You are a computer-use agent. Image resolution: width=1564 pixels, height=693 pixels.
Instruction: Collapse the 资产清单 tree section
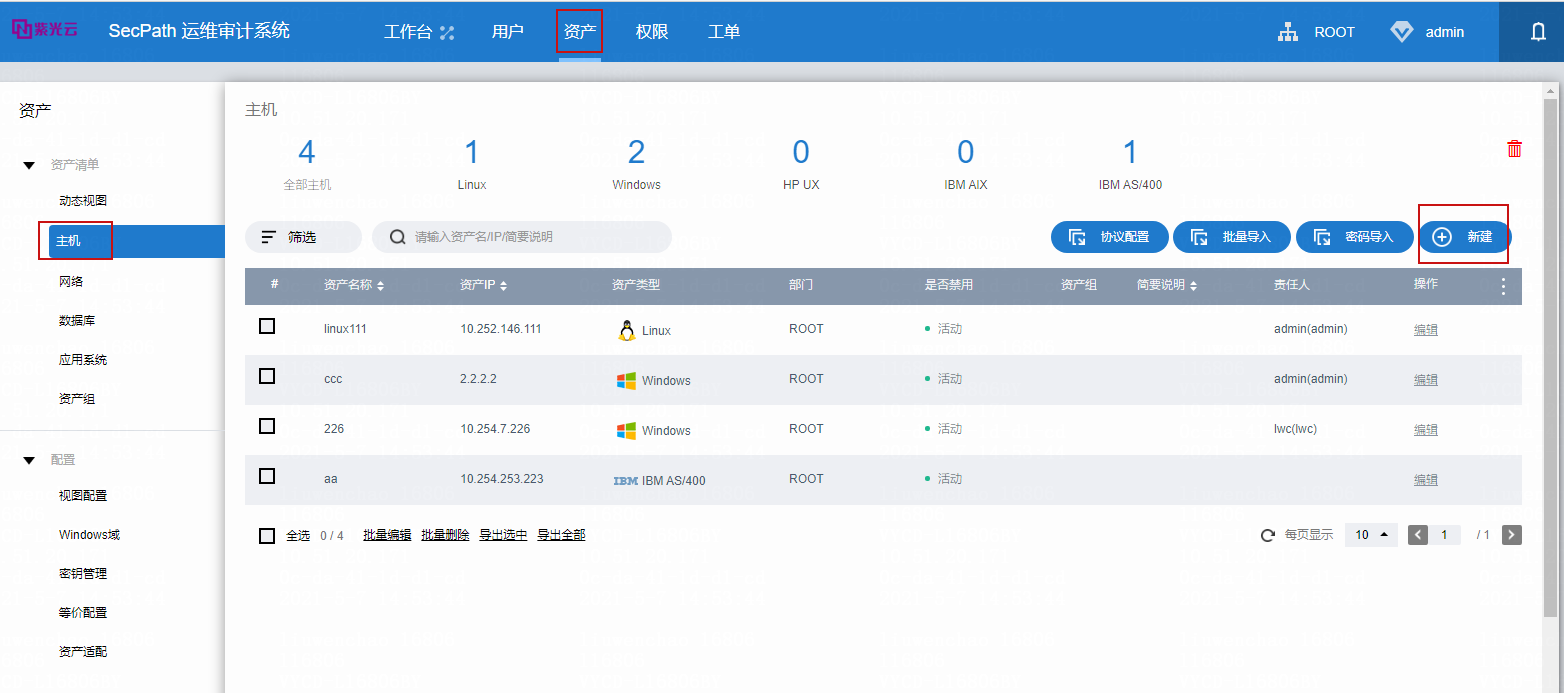(29, 165)
